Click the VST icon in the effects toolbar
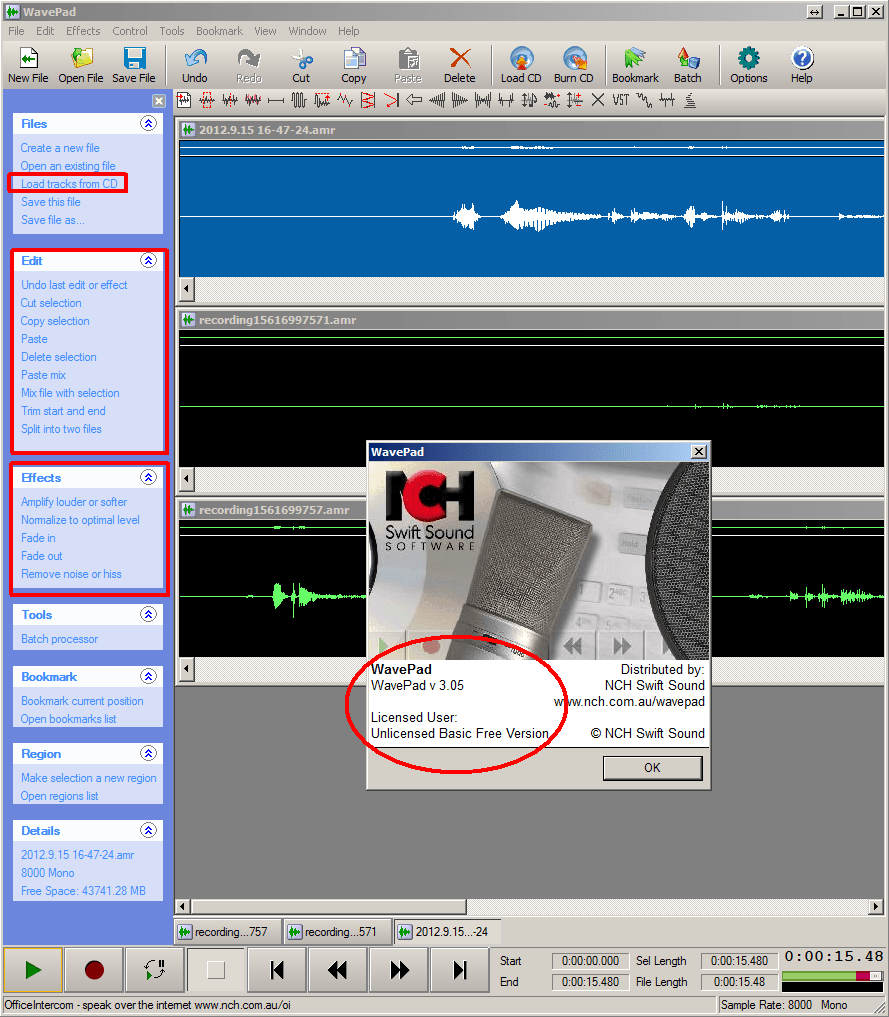 [x=621, y=100]
